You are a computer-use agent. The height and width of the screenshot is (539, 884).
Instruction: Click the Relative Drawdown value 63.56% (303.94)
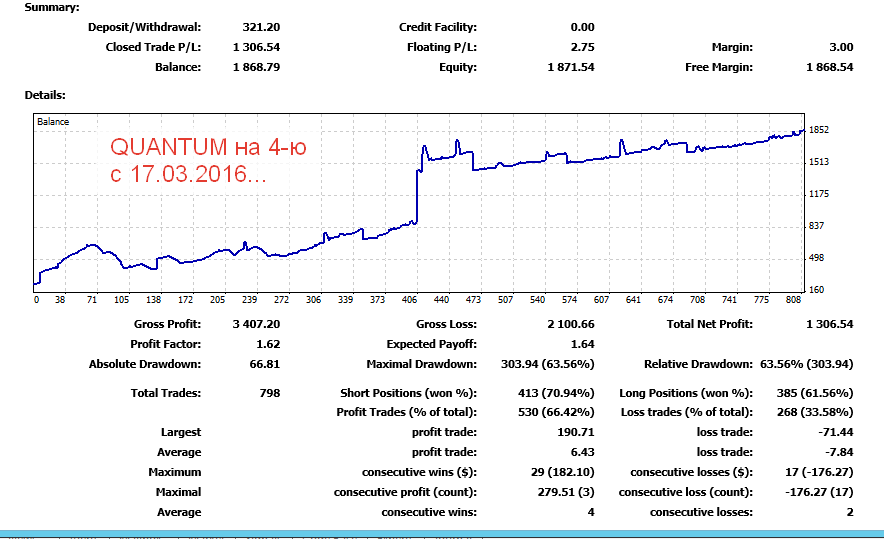pos(807,364)
